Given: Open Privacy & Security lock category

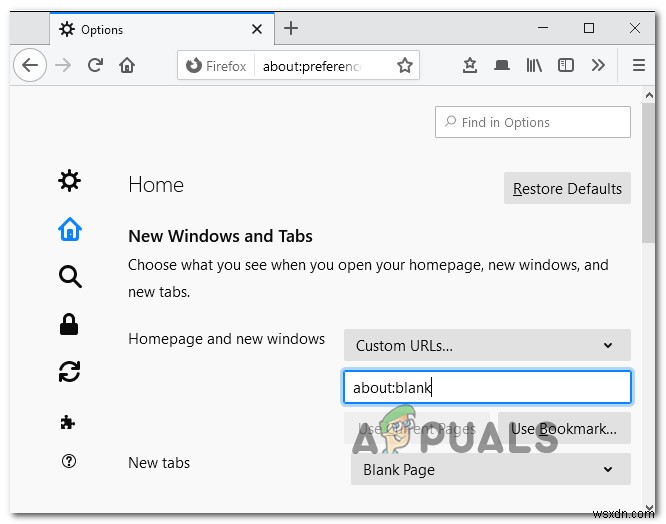Looking at the screenshot, I should click(69, 325).
